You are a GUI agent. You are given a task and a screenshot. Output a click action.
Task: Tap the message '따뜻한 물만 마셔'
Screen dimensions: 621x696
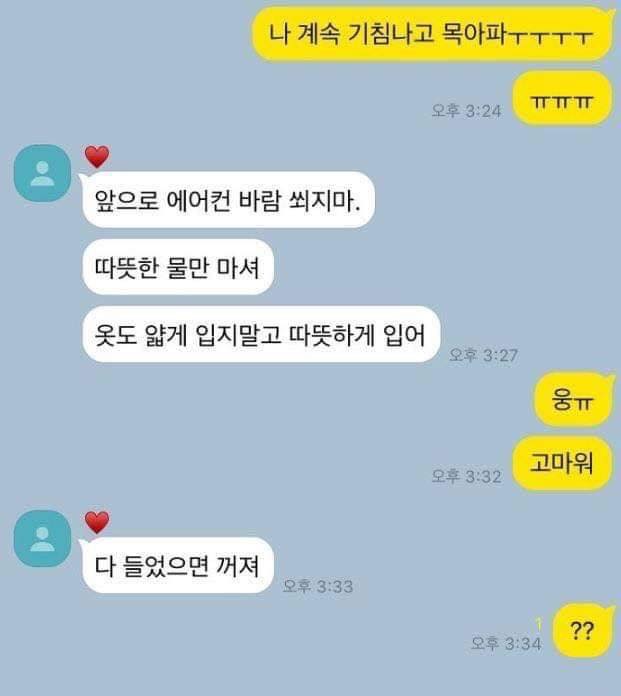click(177, 267)
